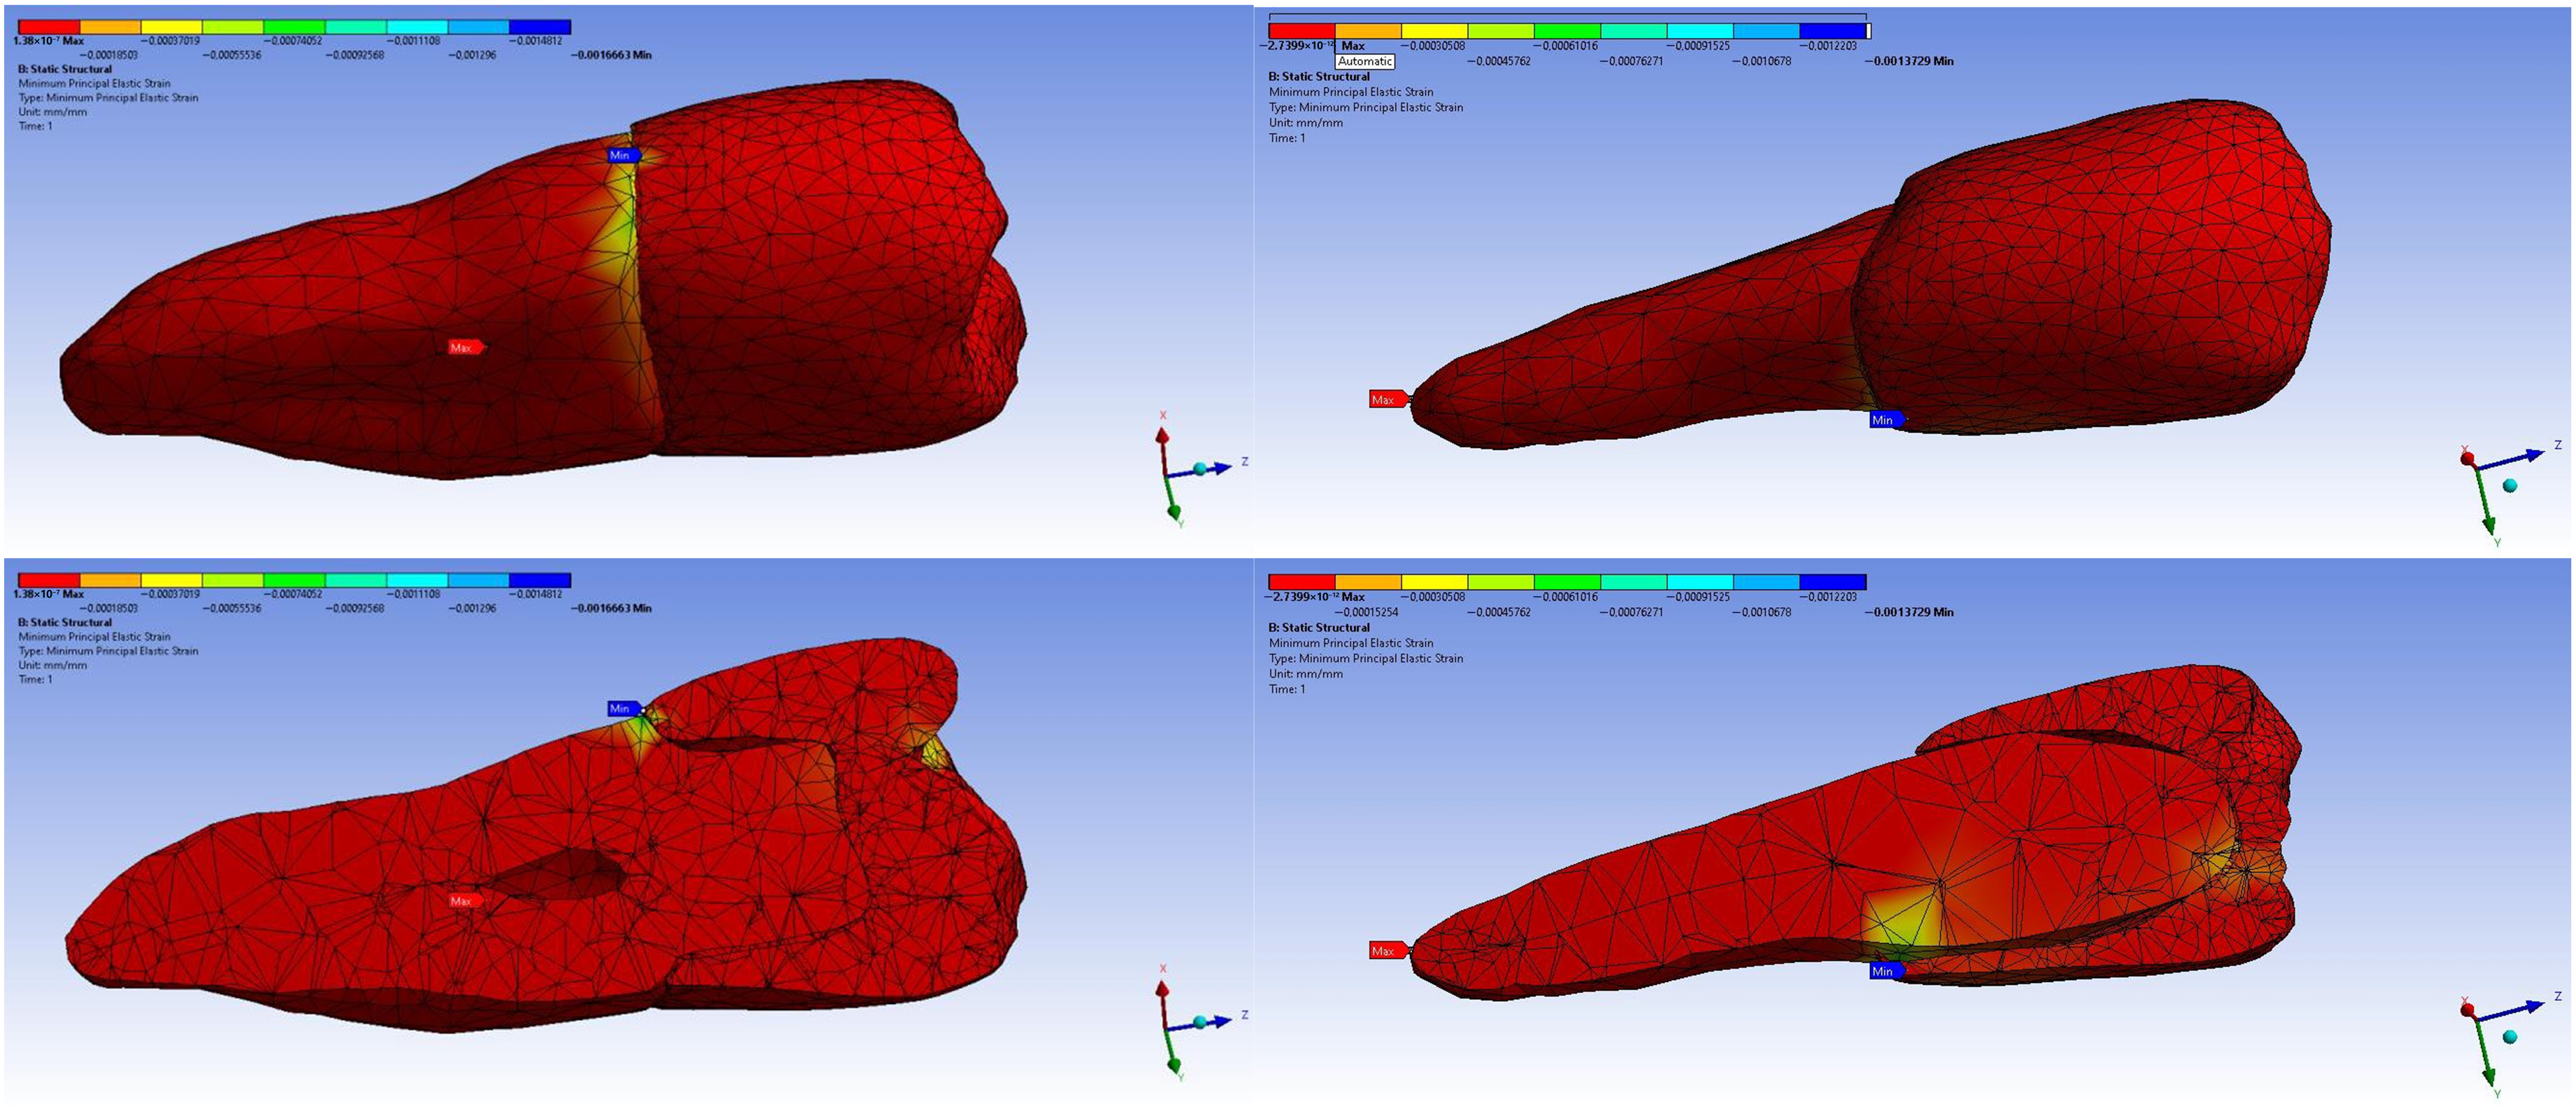Click the Automatic tooltip under top-right legend
This screenshot has height=1112, width=2576.
(1365, 61)
